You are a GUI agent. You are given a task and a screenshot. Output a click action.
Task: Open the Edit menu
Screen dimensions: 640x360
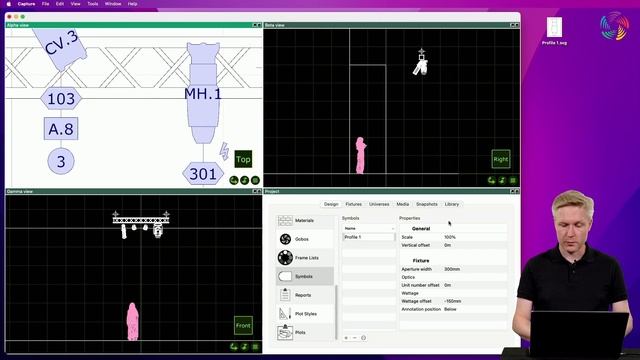tap(60, 4)
